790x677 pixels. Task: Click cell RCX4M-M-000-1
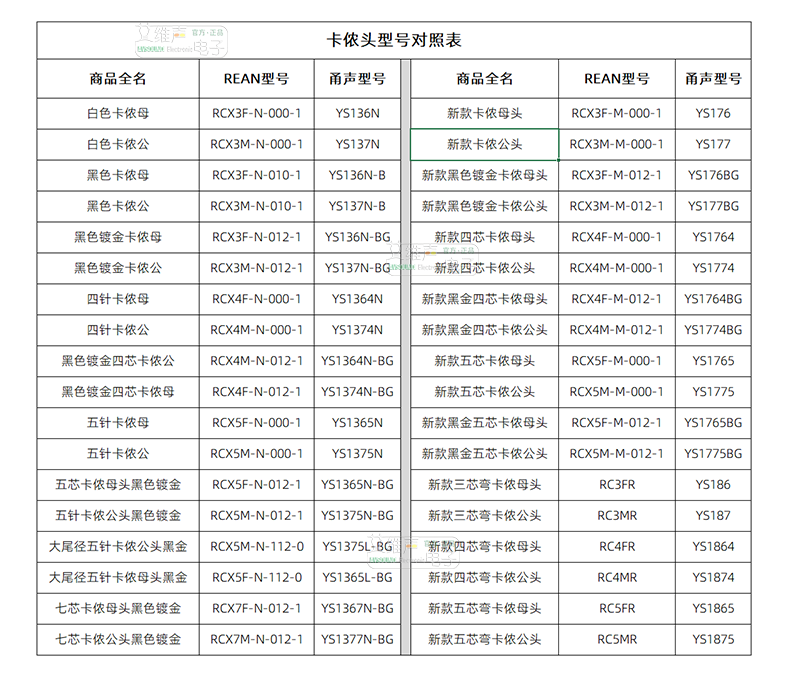(617, 268)
